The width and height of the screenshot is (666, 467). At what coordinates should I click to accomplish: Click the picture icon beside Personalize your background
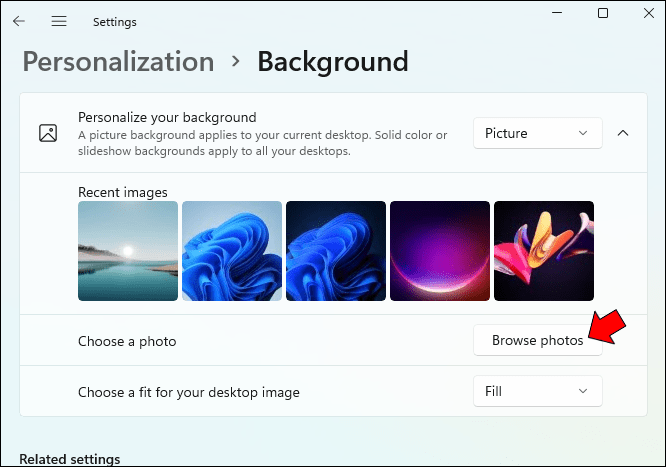click(47, 133)
